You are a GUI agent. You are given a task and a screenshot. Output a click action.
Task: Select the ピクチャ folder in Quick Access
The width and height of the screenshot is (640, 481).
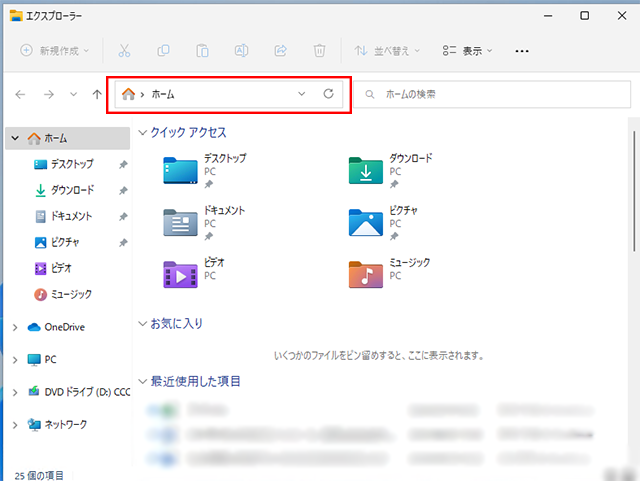click(384, 223)
